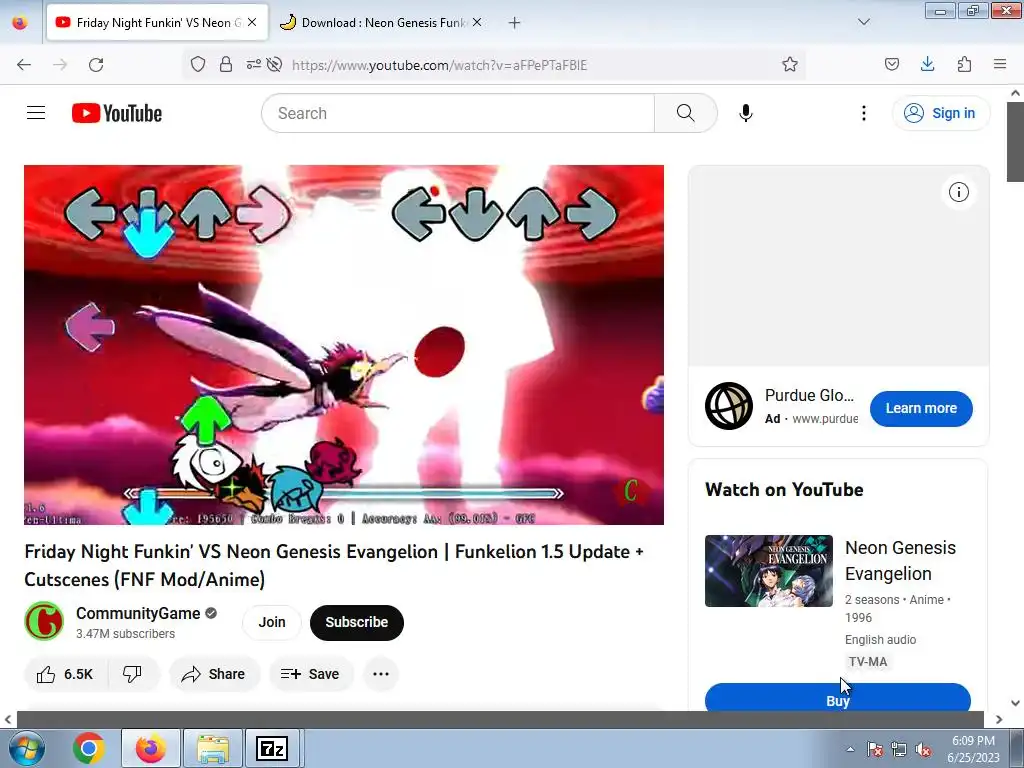The height and width of the screenshot is (768, 1024).
Task: Open more actions three-dot button
Action: tap(381, 674)
